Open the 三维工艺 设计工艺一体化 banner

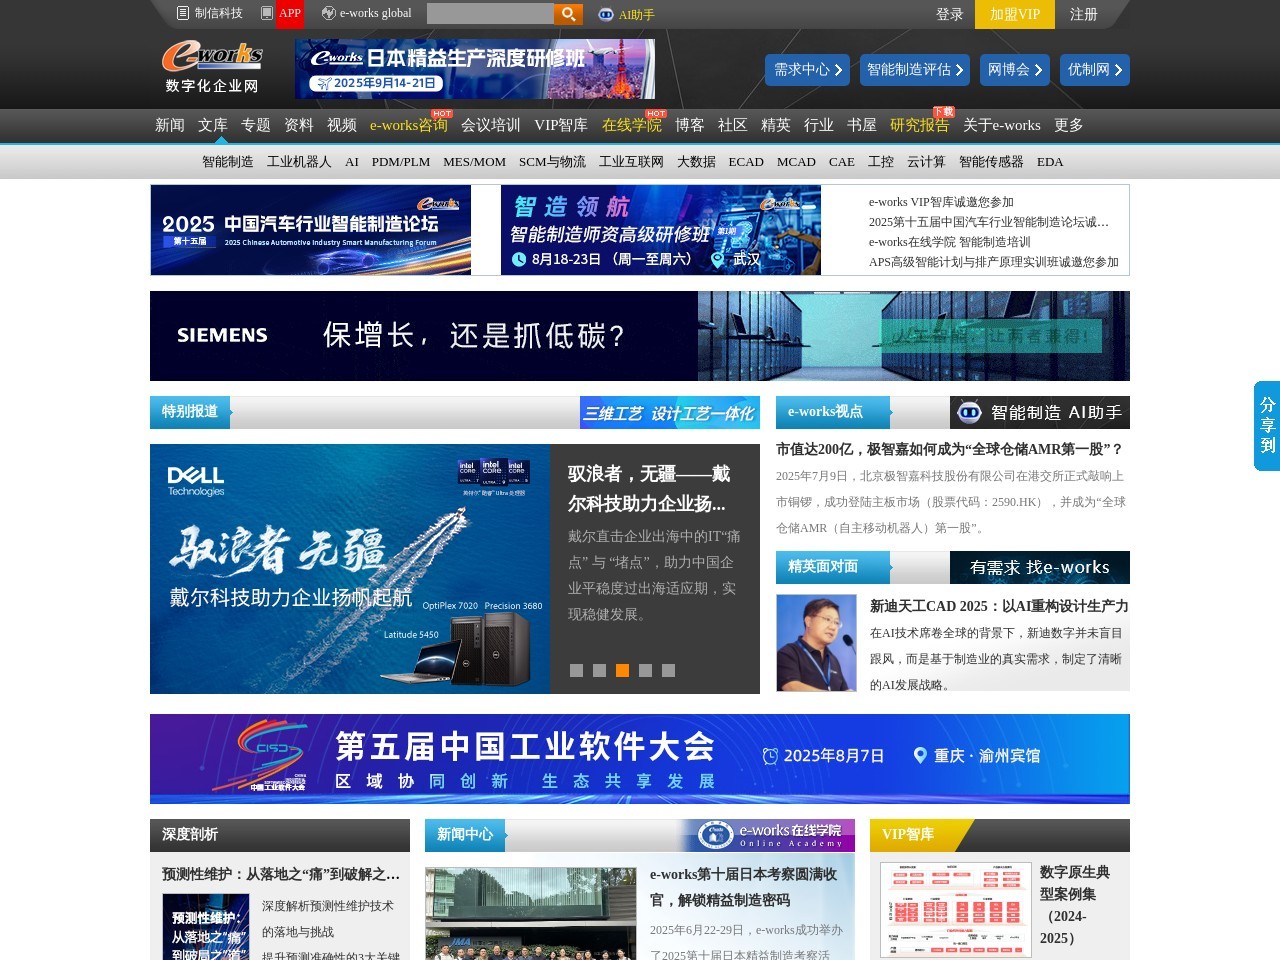pyautogui.click(x=670, y=413)
